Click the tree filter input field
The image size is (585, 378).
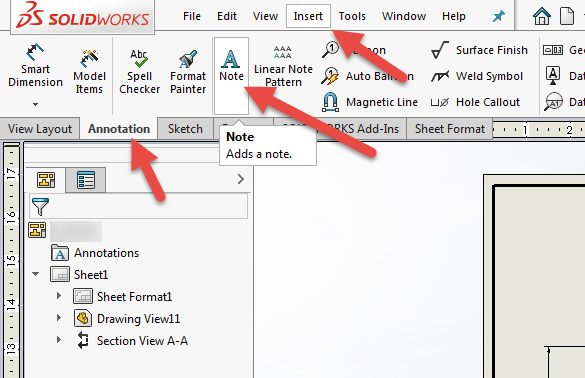click(x=138, y=206)
